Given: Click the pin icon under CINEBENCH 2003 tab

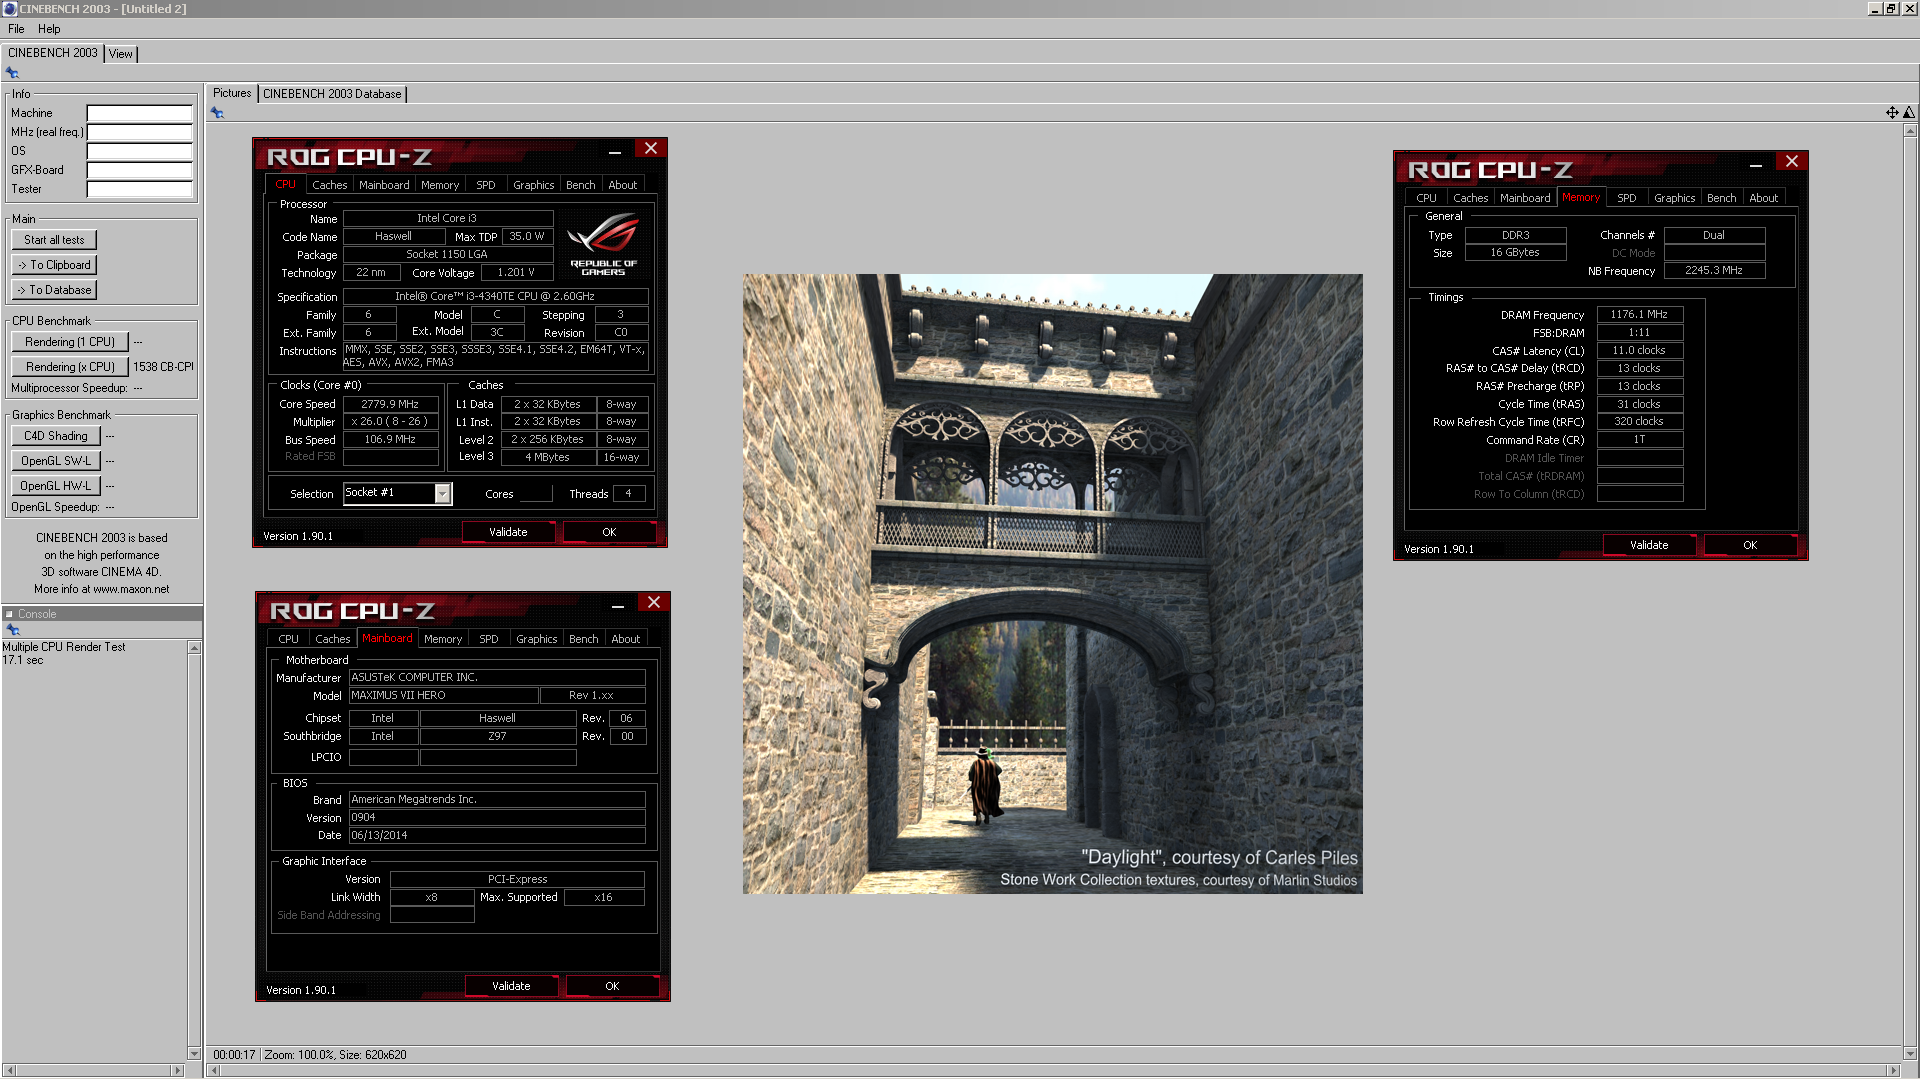Looking at the screenshot, I should coord(12,73).
